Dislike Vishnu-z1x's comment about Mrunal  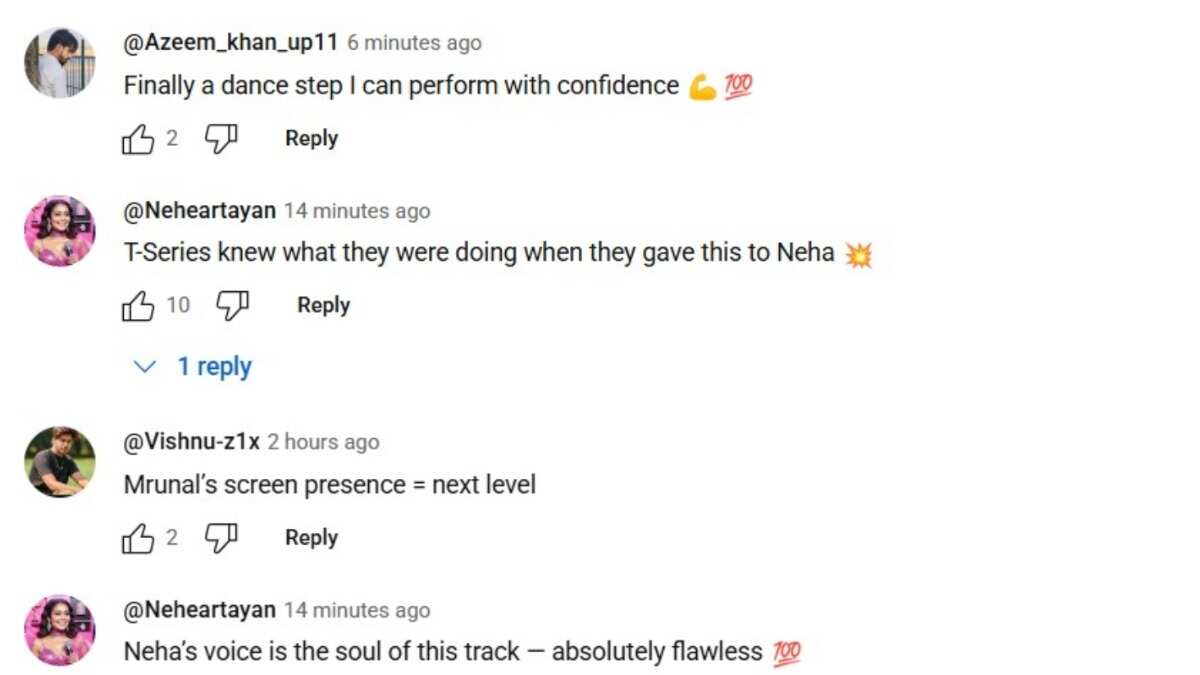click(x=221, y=539)
